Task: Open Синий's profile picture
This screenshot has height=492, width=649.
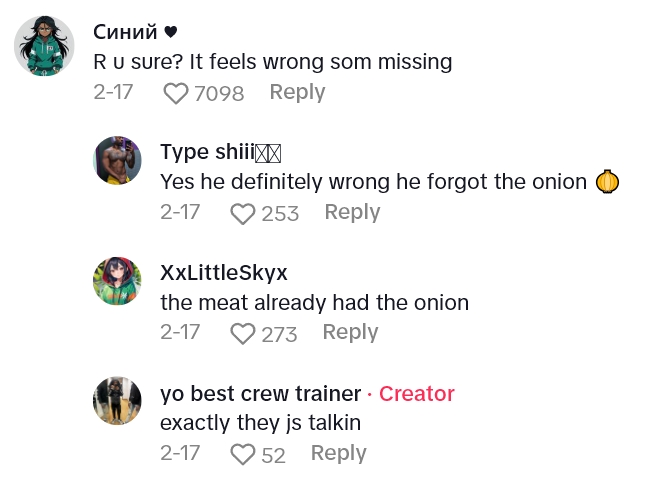Action: pyautogui.click(x=45, y=46)
